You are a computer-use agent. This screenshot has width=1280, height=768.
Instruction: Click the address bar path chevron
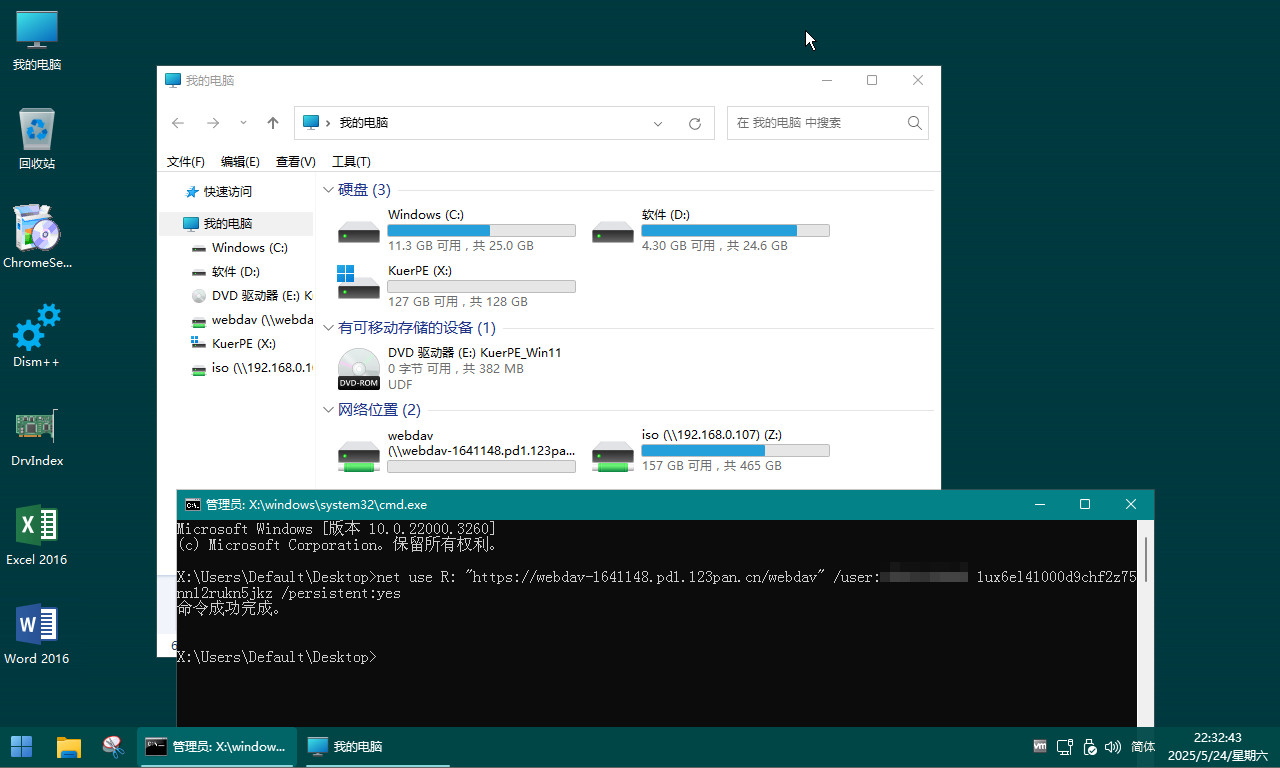329,123
